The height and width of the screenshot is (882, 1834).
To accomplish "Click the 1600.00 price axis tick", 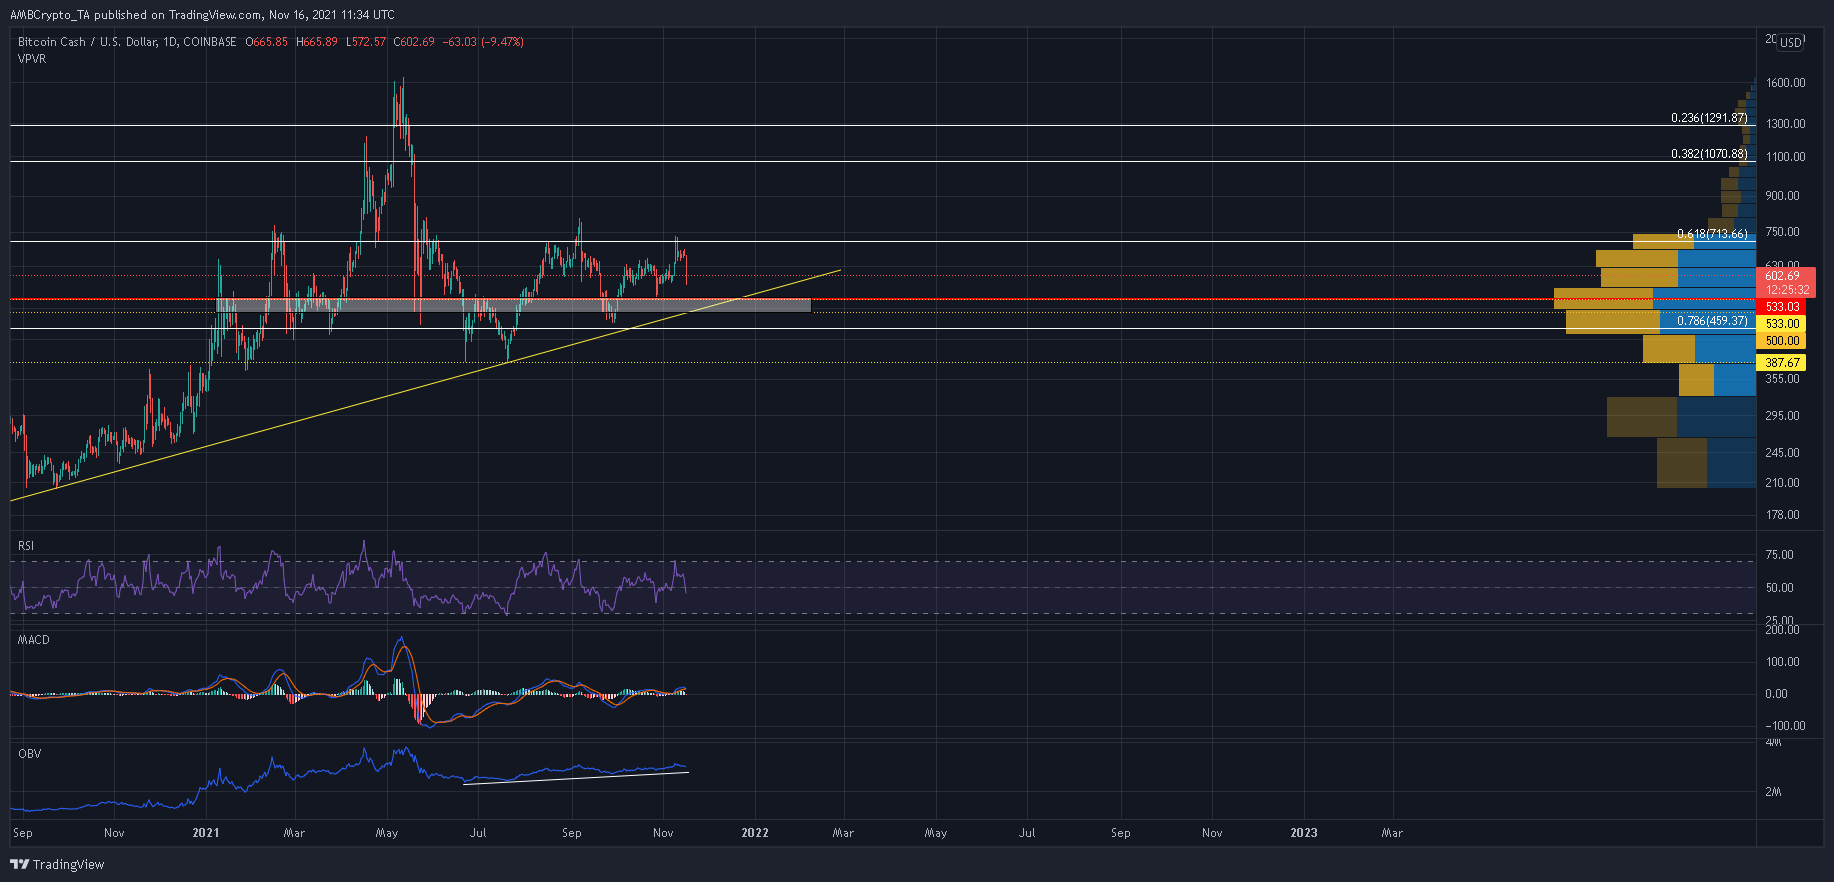I will click(1785, 83).
